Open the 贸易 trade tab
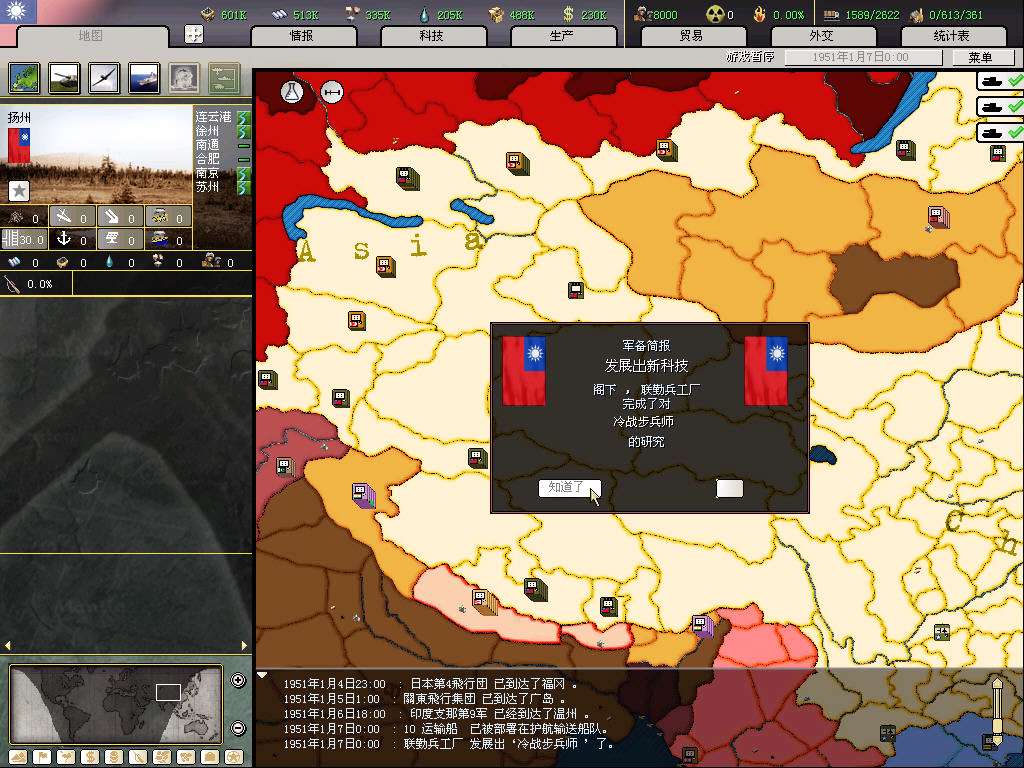This screenshot has height=768, width=1024. click(692, 36)
